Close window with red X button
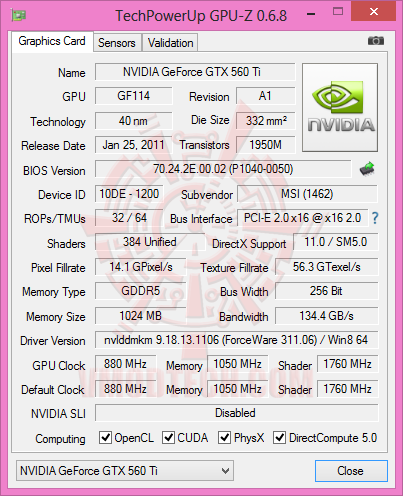Viewport: 403px width, 496px height. pos(374,12)
